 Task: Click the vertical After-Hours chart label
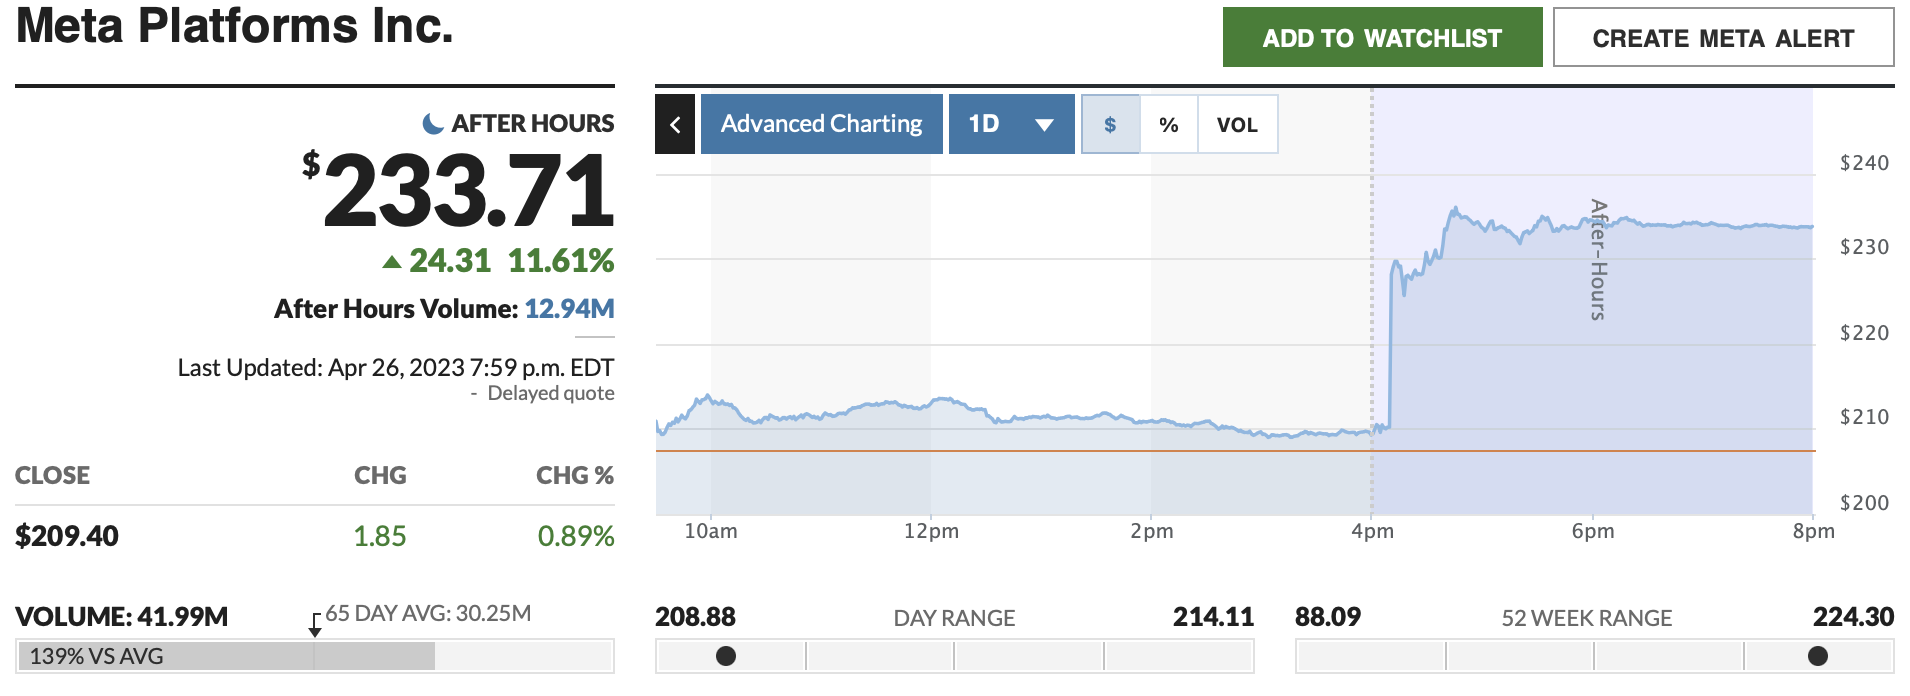[x=1598, y=260]
